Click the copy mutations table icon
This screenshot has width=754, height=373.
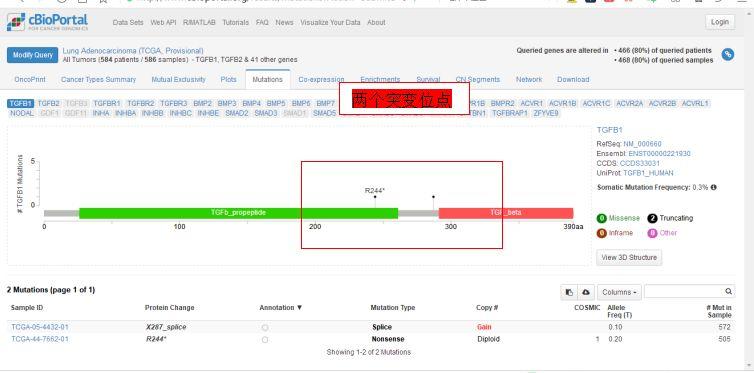point(569,292)
